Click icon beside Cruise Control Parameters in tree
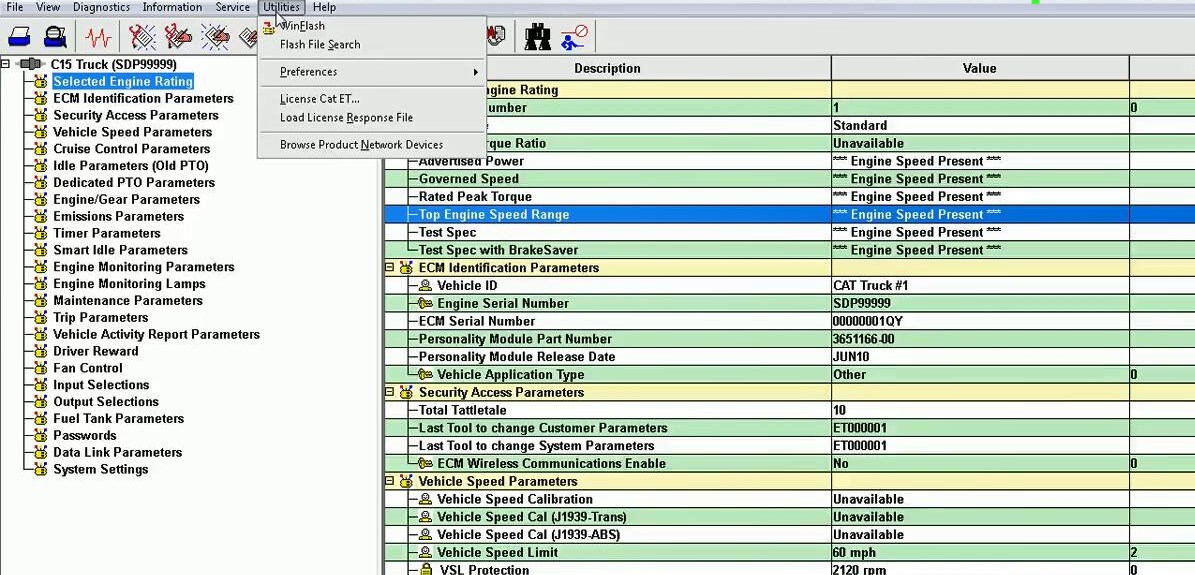Image resolution: width=1195 pixels, height=575 pixels. (40, 149)
